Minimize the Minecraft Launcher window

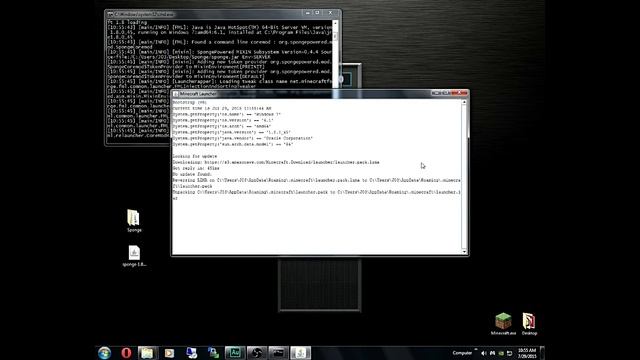(x=436, y=93)
